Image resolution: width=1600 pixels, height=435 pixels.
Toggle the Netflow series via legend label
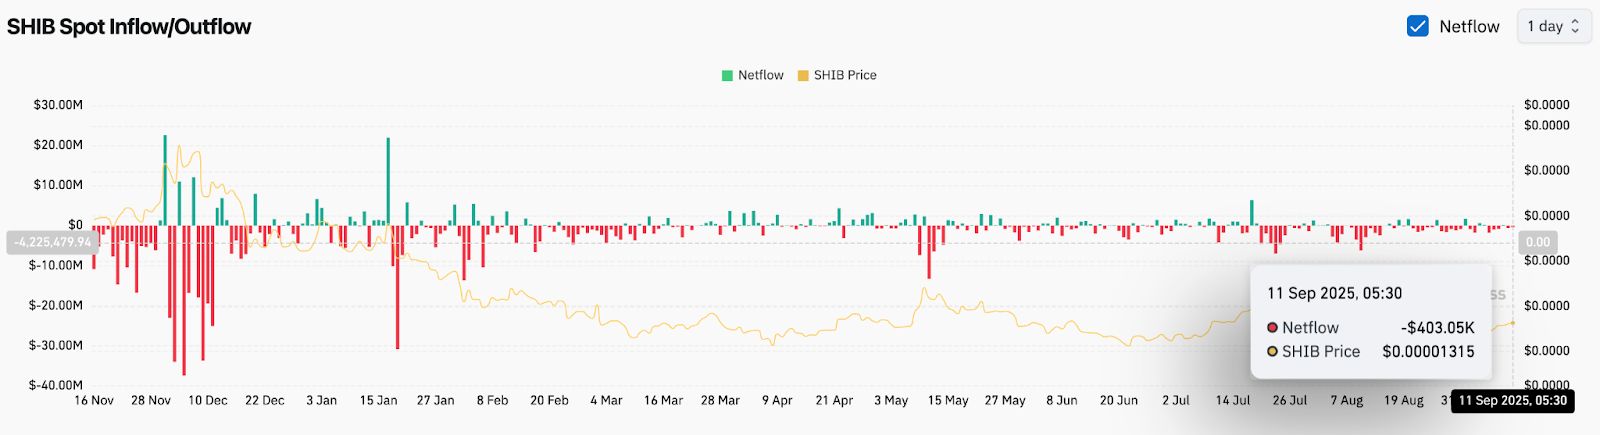[x=760, y=76]
